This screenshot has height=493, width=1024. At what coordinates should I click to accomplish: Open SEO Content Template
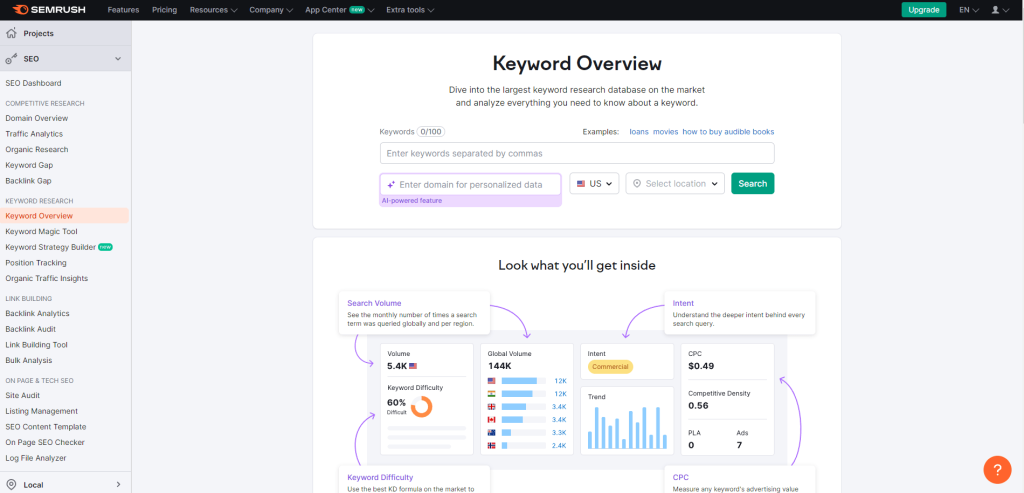pos(46,426)
